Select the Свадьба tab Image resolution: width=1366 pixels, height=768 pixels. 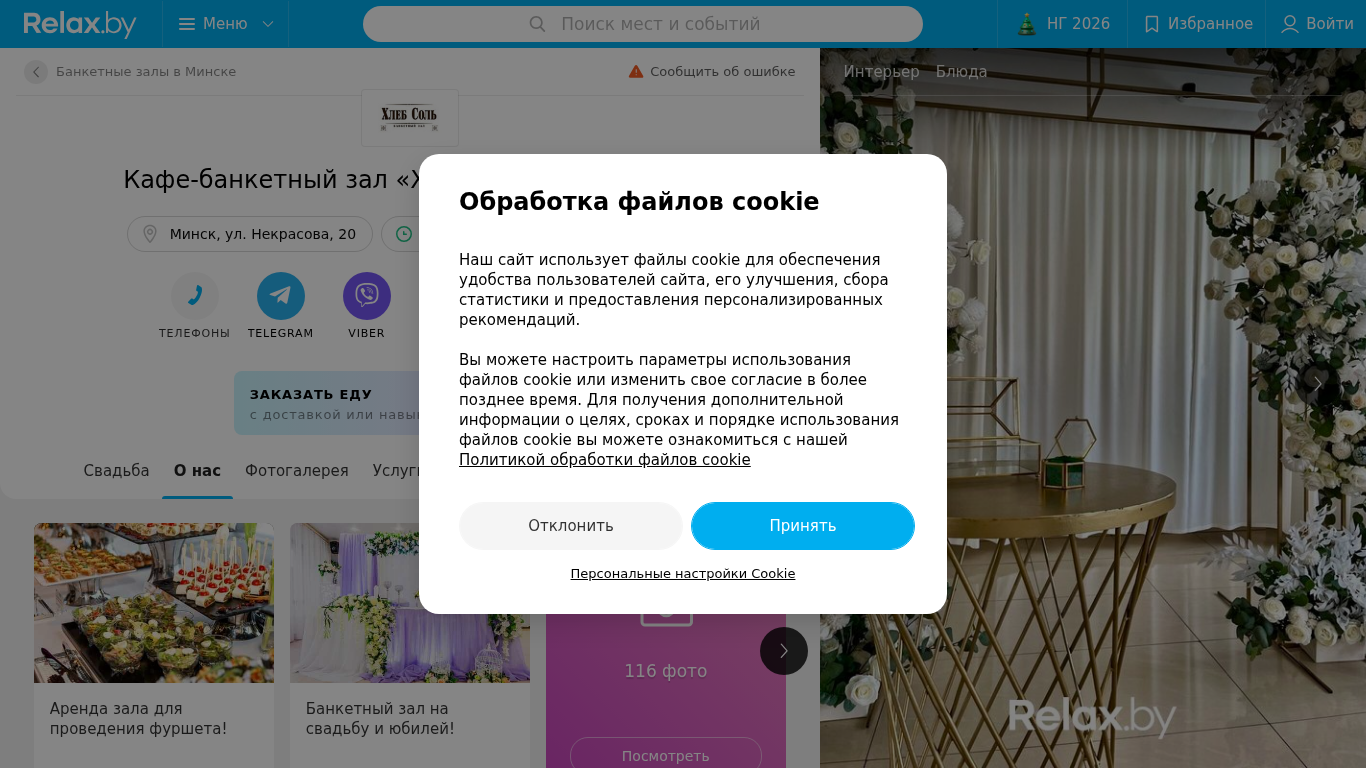click(x=117, y=471)
